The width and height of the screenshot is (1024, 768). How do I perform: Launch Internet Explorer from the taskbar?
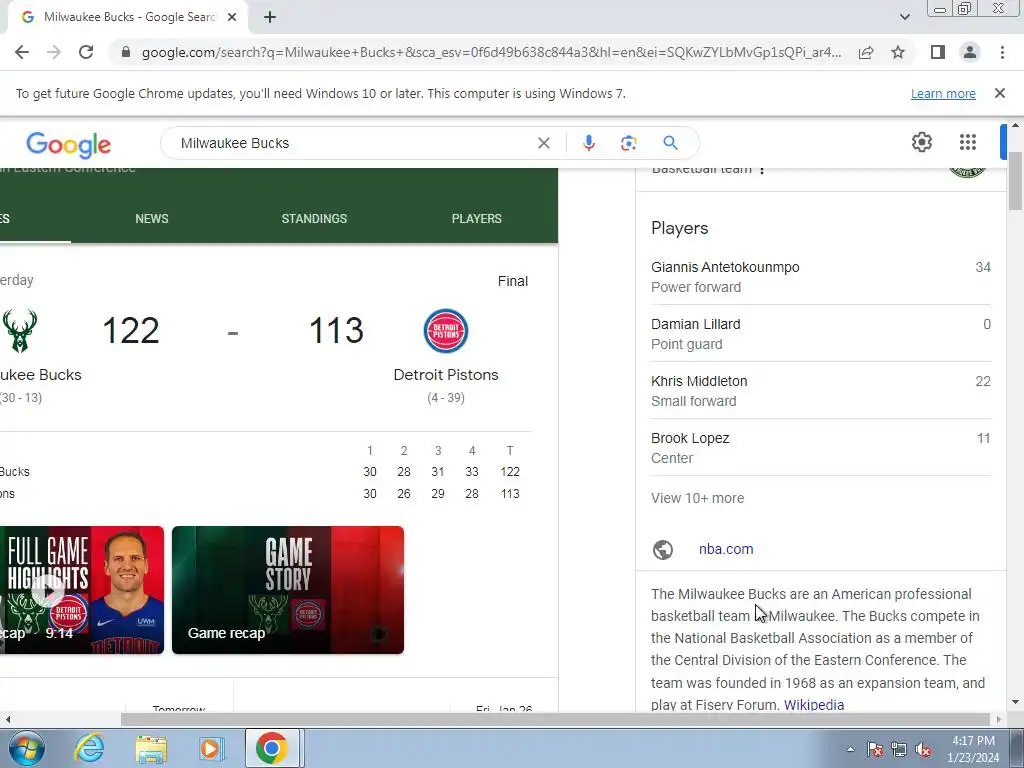tap(88, 748)
